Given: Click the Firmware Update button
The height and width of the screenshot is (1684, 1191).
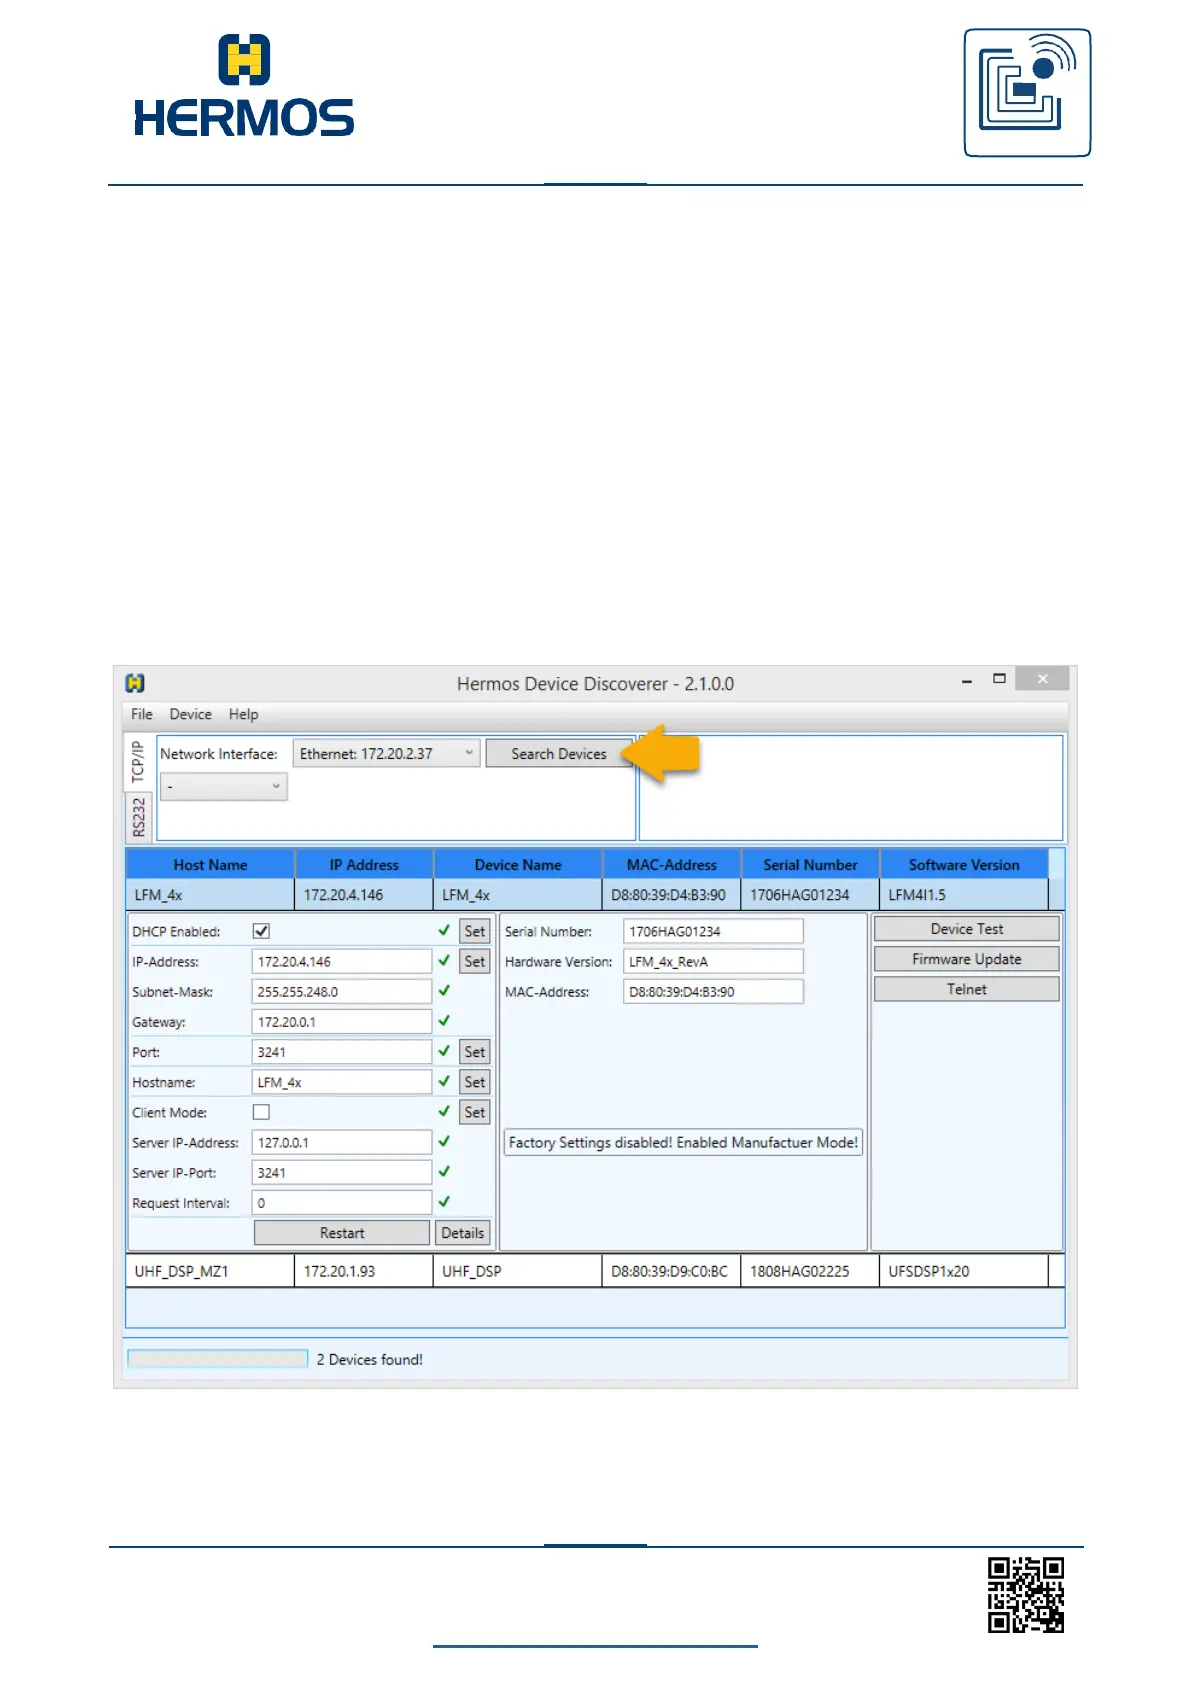Looking at the screenshot, I should (967, 959).
